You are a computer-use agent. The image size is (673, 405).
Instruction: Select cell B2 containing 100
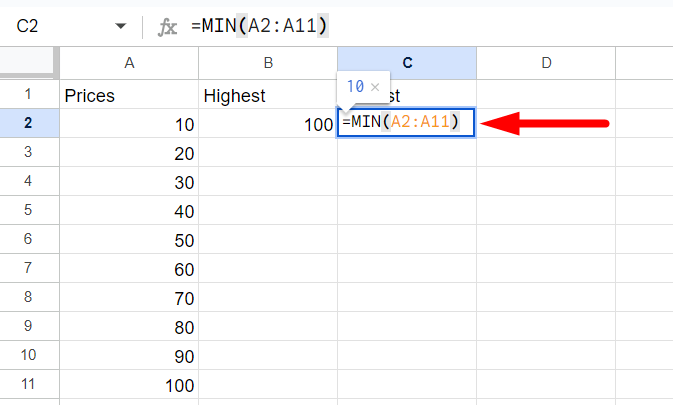point(268,124)
